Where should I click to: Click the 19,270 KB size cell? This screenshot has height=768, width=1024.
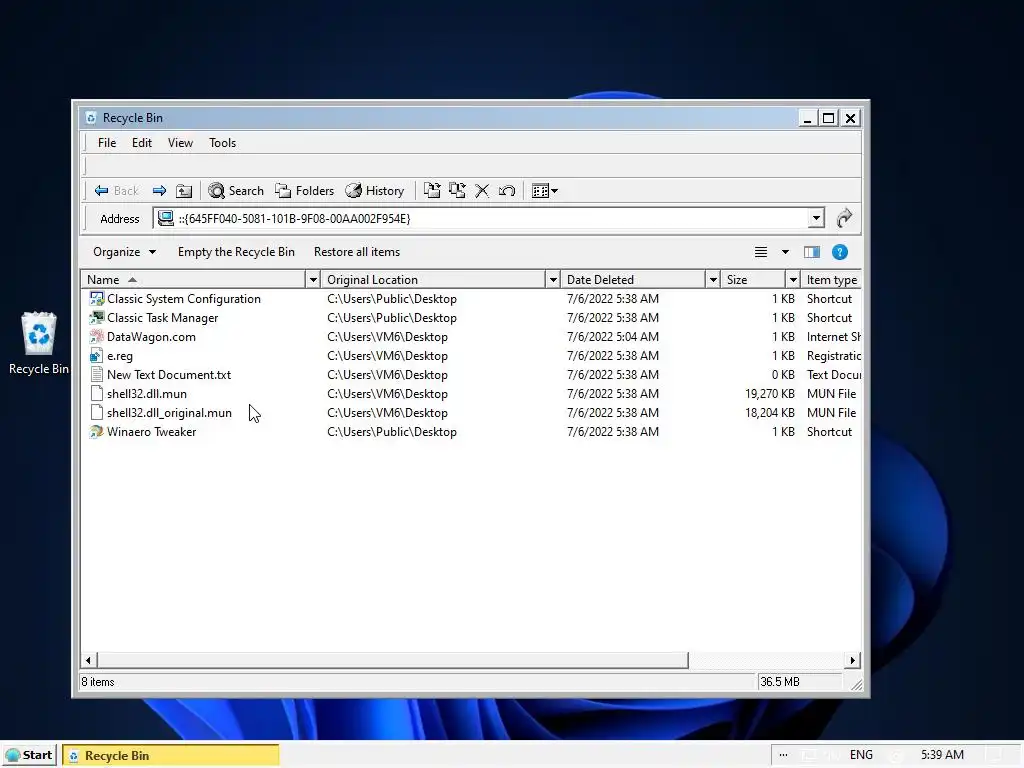tap(769, 394)
